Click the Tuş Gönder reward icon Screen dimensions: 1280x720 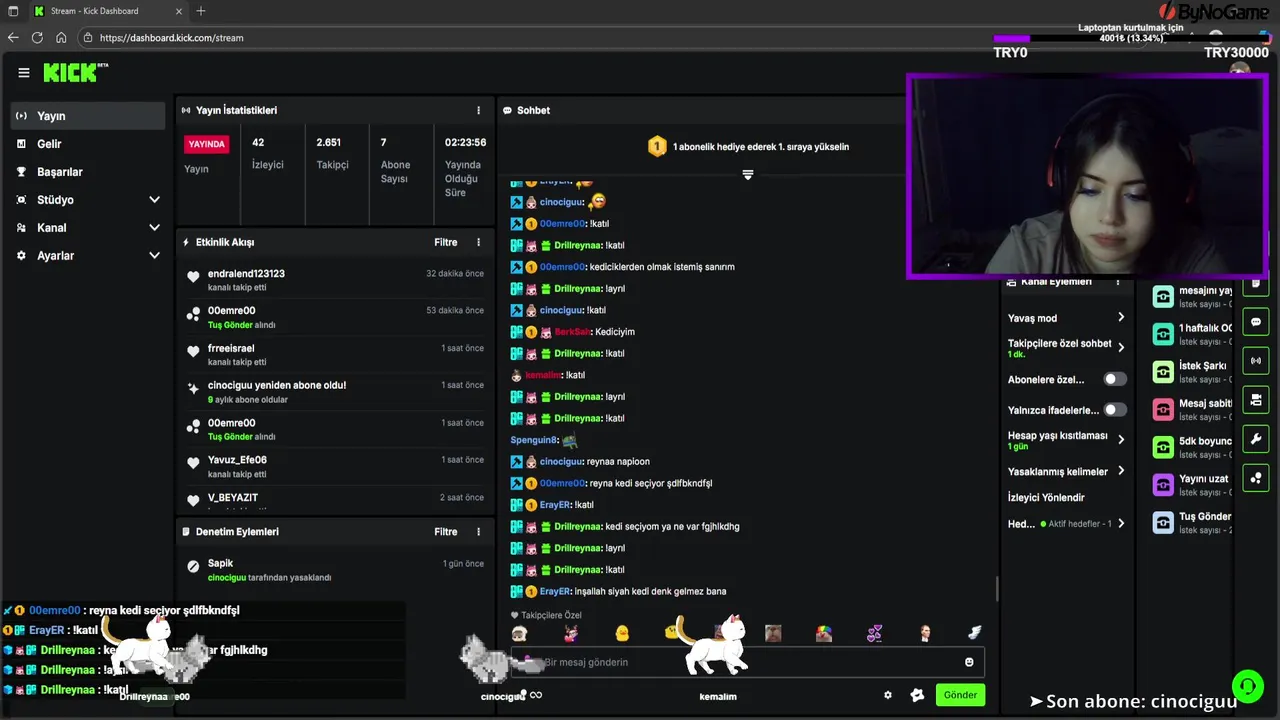click(x=1163, y=522)
